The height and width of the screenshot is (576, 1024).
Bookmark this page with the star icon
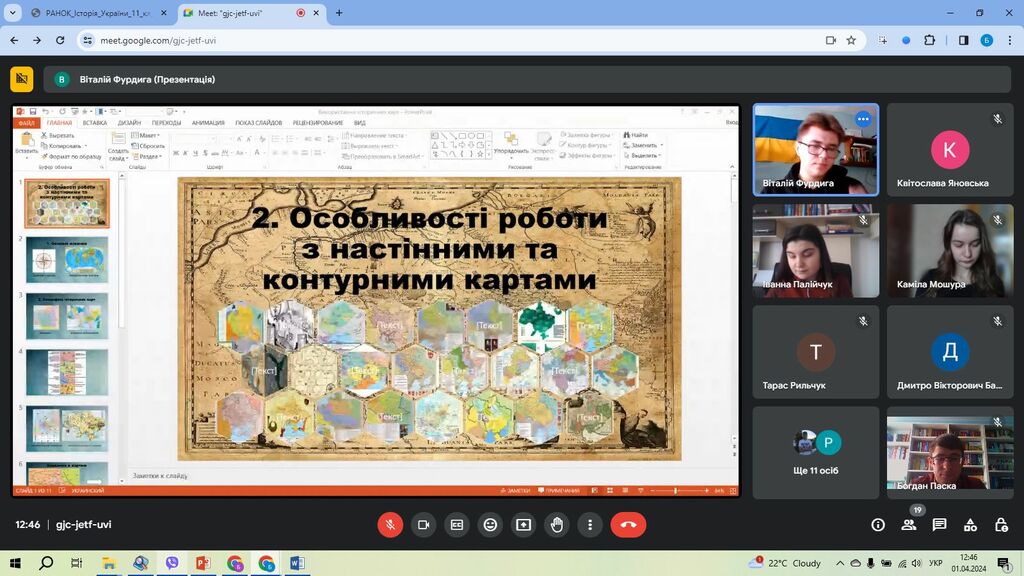851,41
